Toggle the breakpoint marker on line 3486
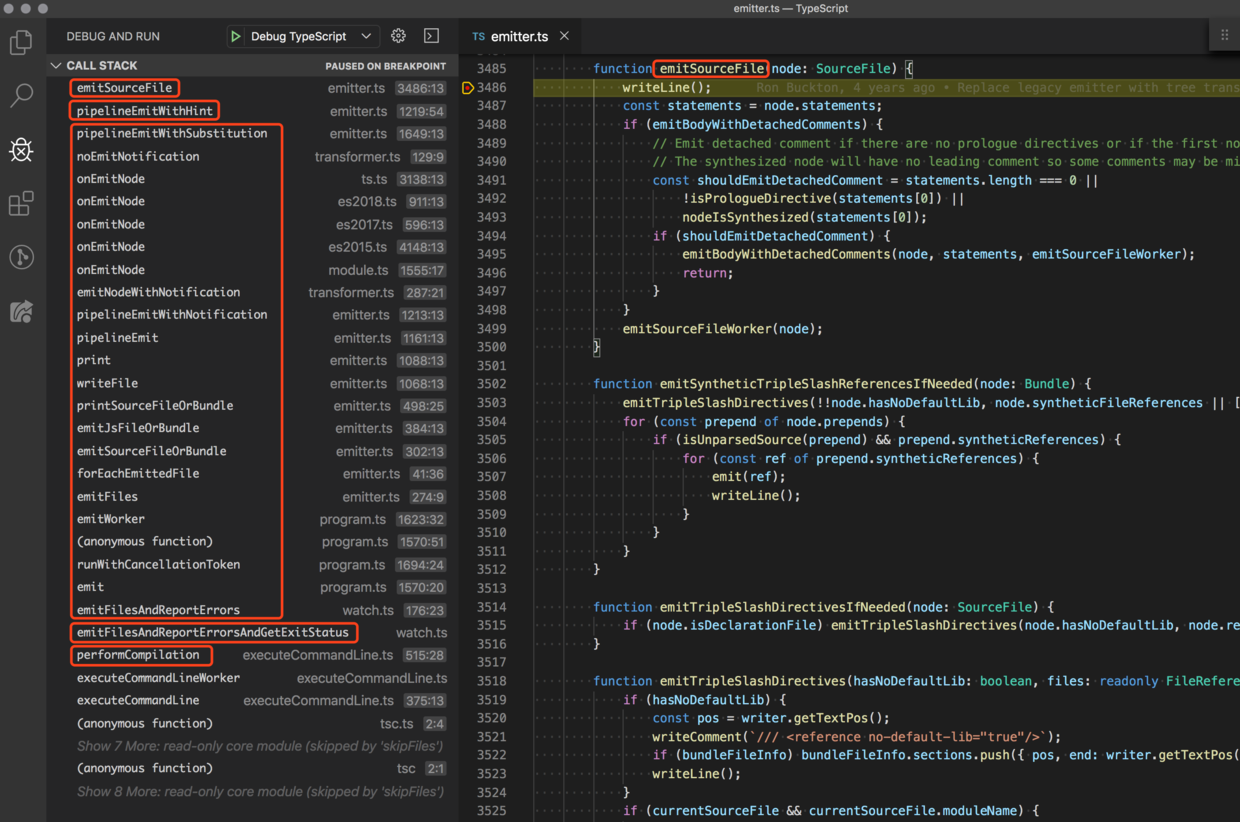 tap(467, 88)
